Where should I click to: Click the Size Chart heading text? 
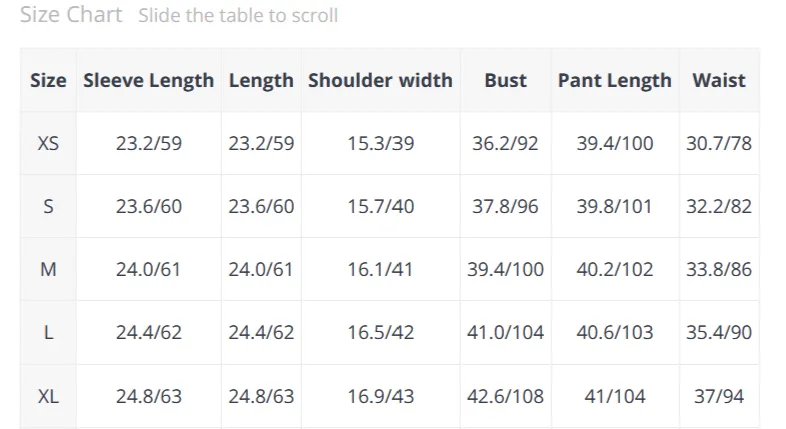tap(71, 15)
